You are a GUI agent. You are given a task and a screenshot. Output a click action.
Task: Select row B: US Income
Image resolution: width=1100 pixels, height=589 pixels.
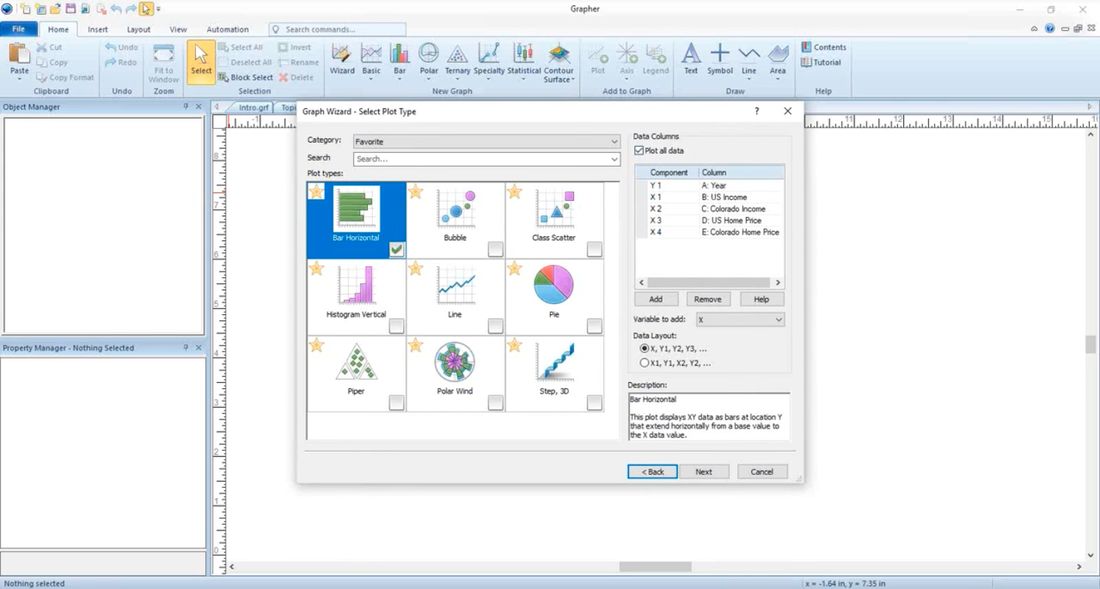tap(709, 197)
